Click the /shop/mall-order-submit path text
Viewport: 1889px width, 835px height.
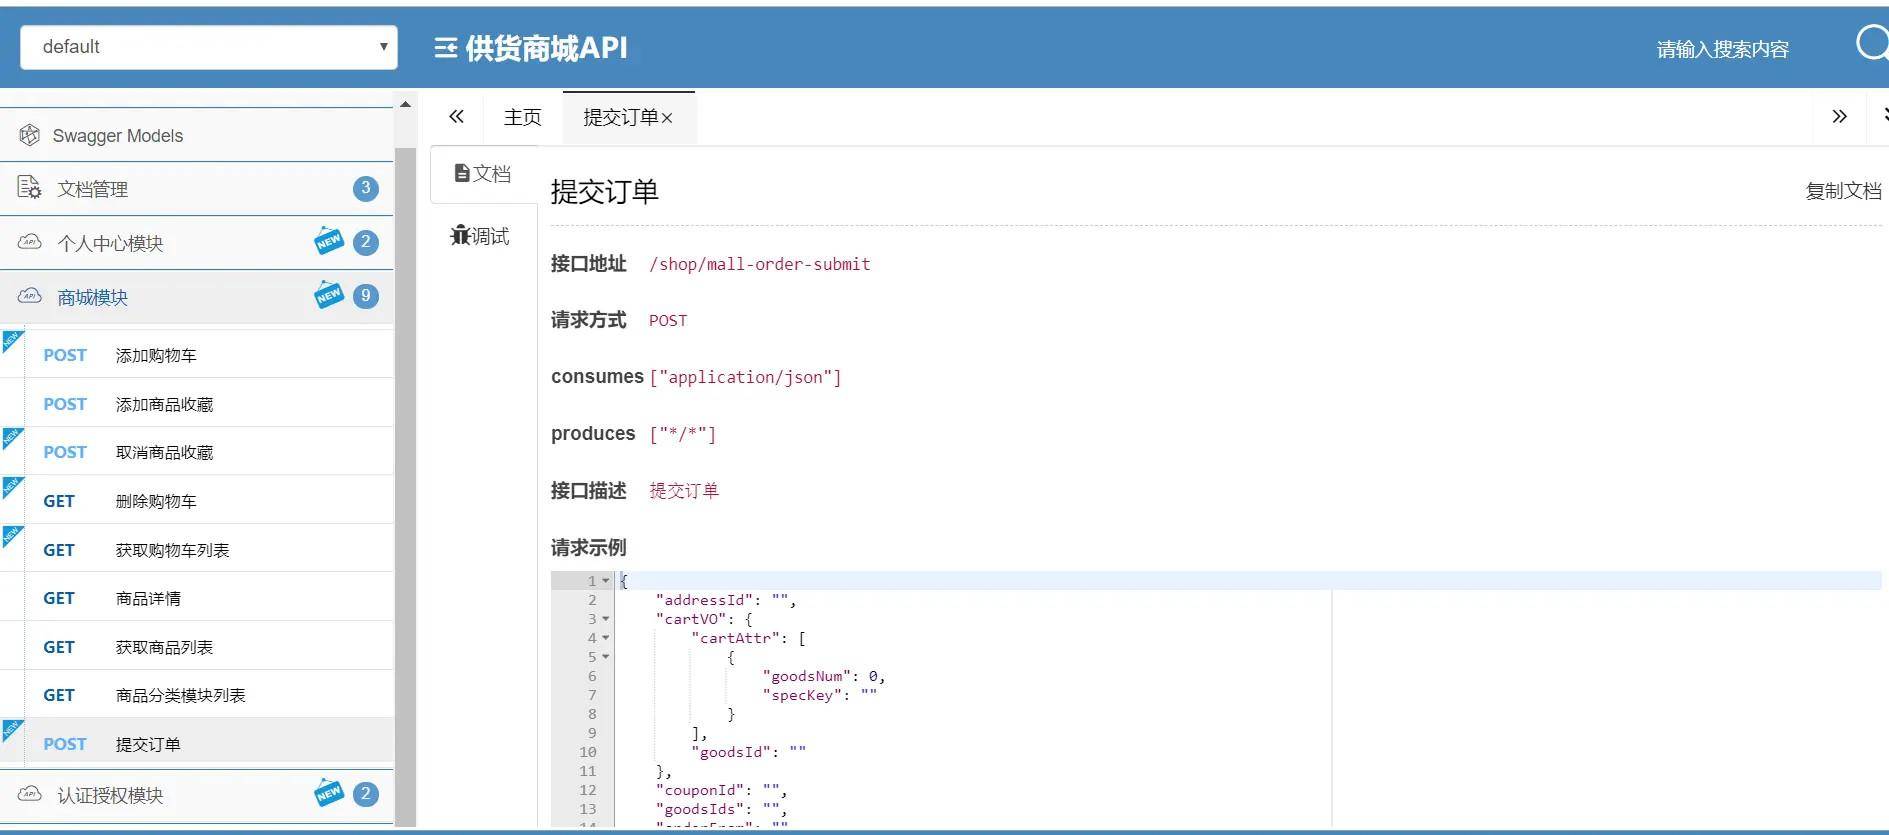[x=760, y=264]
